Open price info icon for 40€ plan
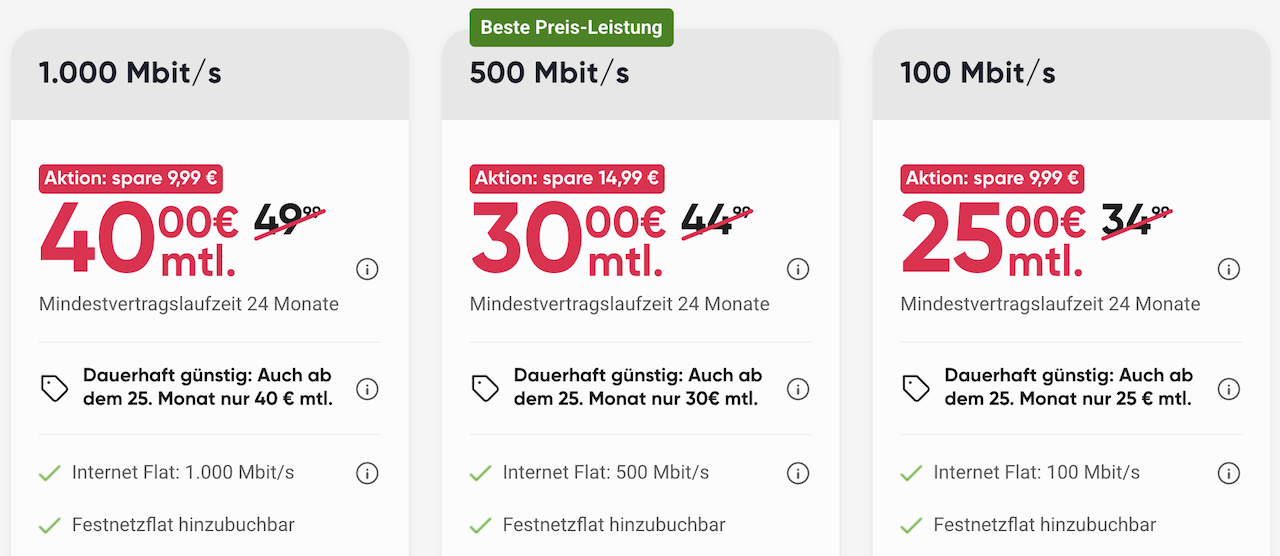1280x556 pixels. pos(367,269)
